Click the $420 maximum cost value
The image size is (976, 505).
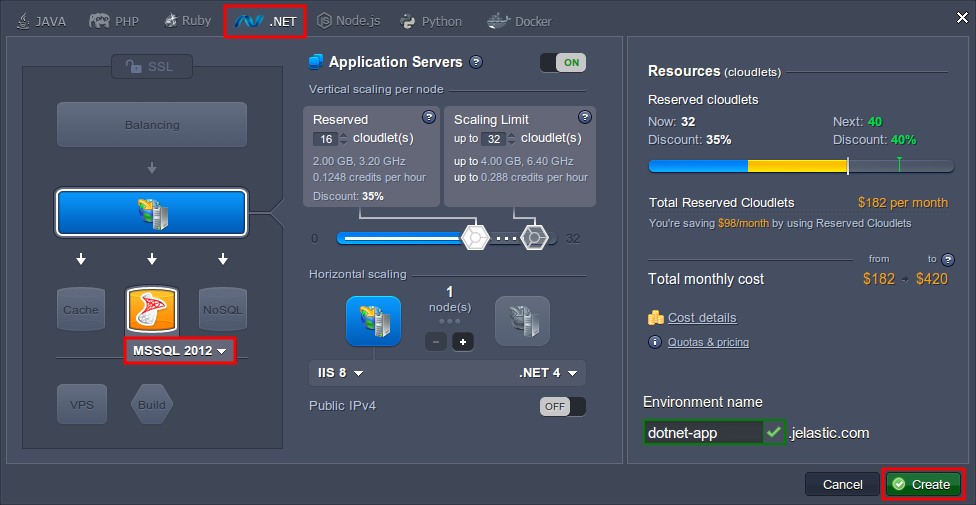pyautogui.click(x=932, y=279)
